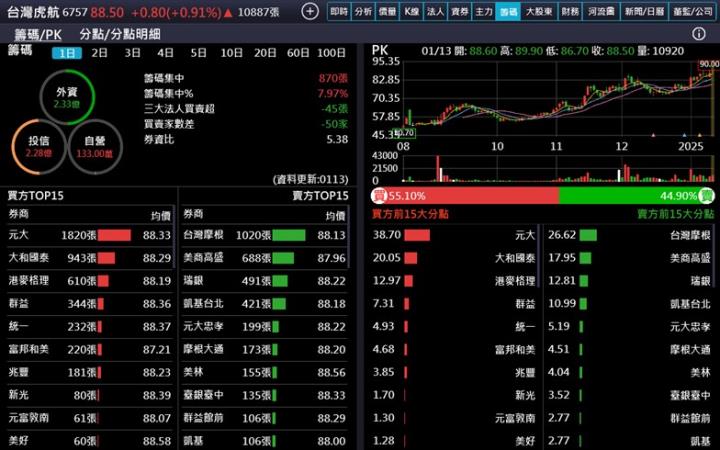This screenshot has height=450, width=720.
Task: Open the 新聞/日曆 tab
Action: pos(644,11)
